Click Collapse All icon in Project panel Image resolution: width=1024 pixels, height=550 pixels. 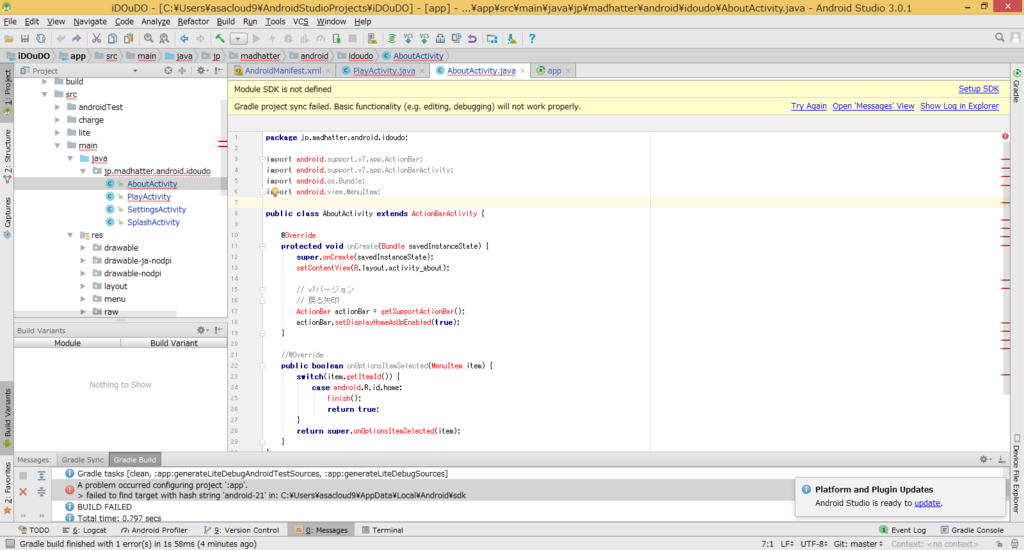tap(182, 71)
